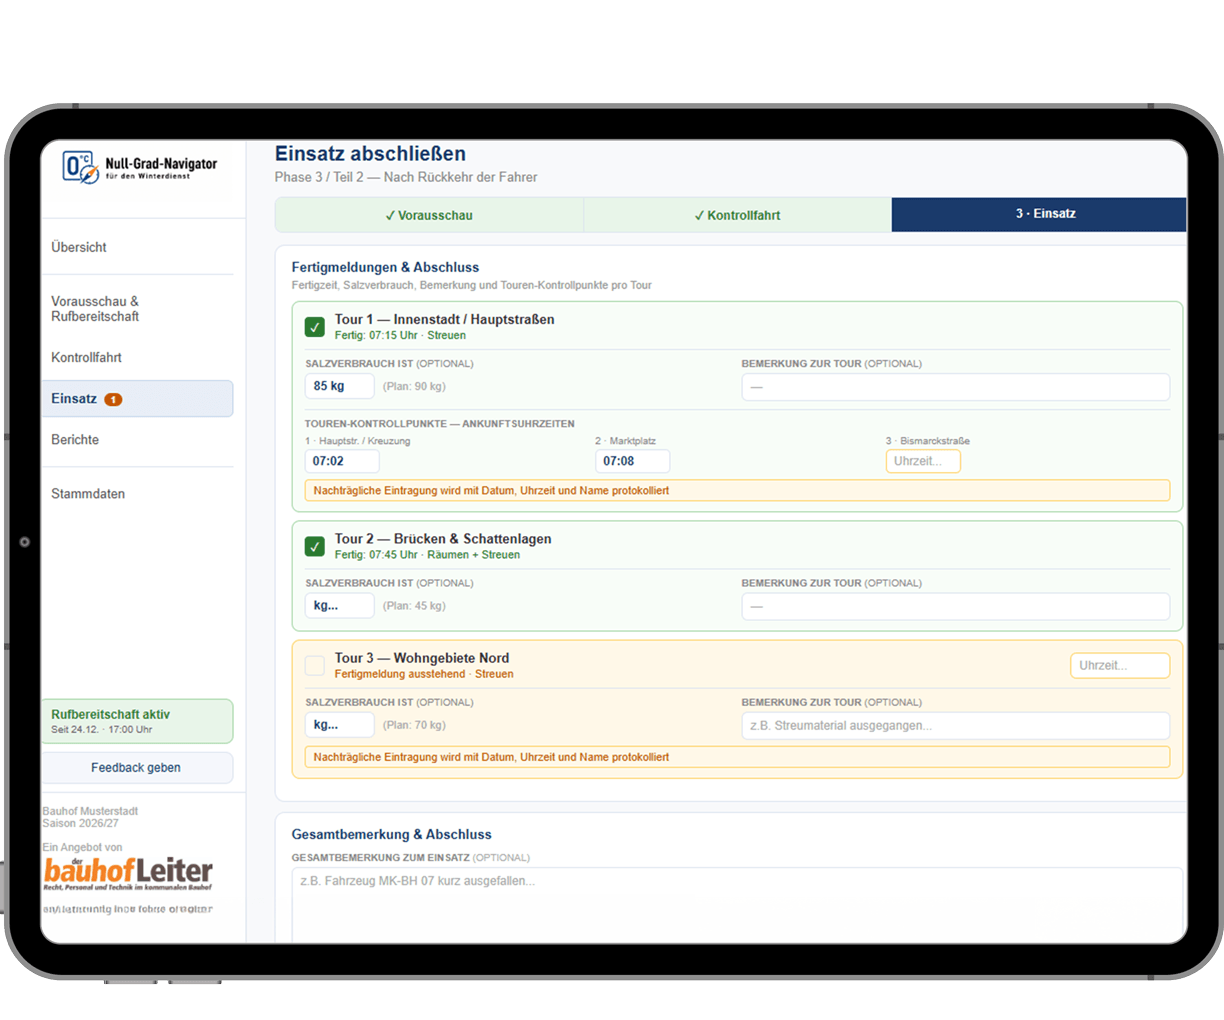Click the Rufbereitschaft aktiv status box
The height and width of the screenshot is (1020, 1224).
pos(137,721)
